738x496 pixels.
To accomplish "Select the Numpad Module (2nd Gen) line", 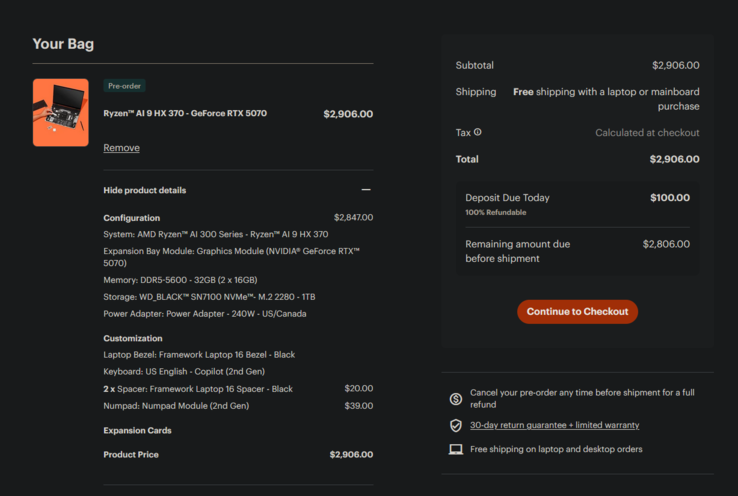I will point(176,406).
